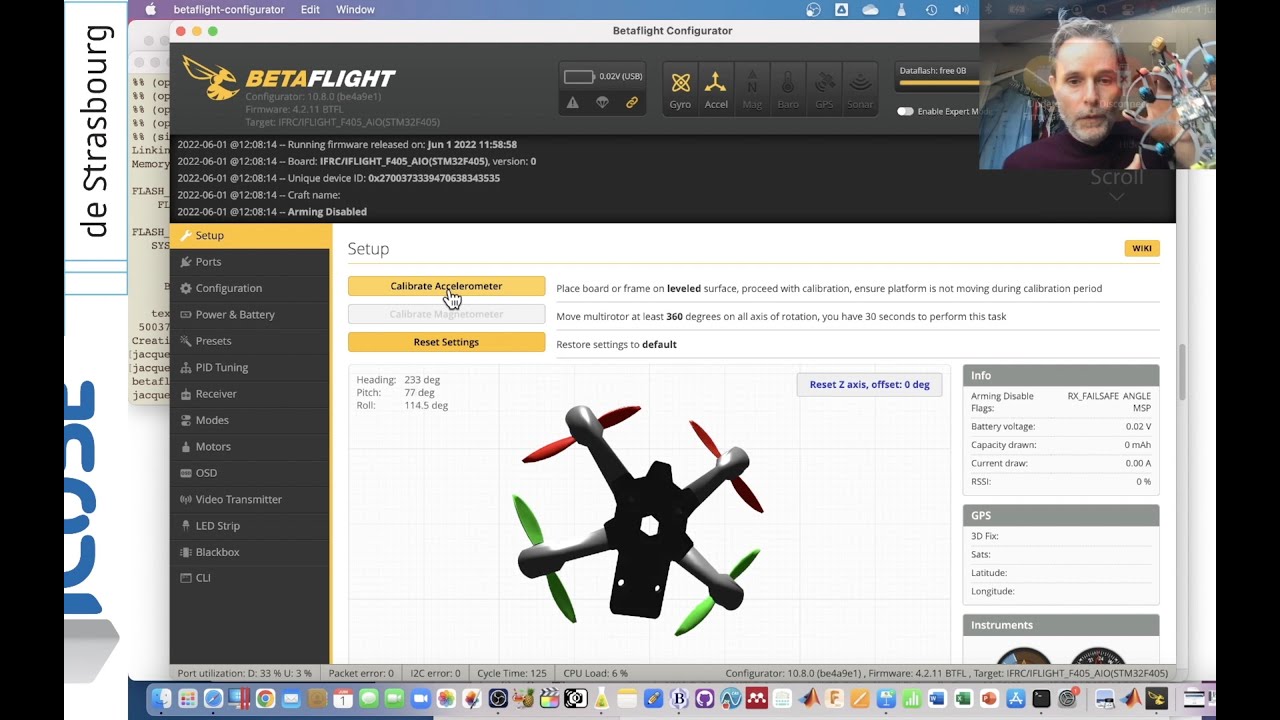Open the Apple menu
Viewport: 1280px width, 720px height.
pos(150,10)
